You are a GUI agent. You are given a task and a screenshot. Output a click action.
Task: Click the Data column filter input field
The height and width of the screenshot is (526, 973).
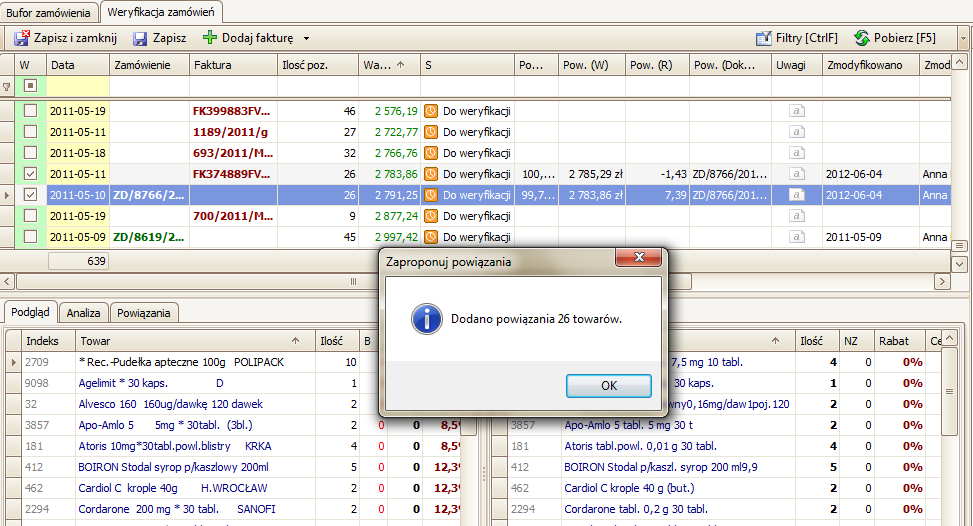78,87
